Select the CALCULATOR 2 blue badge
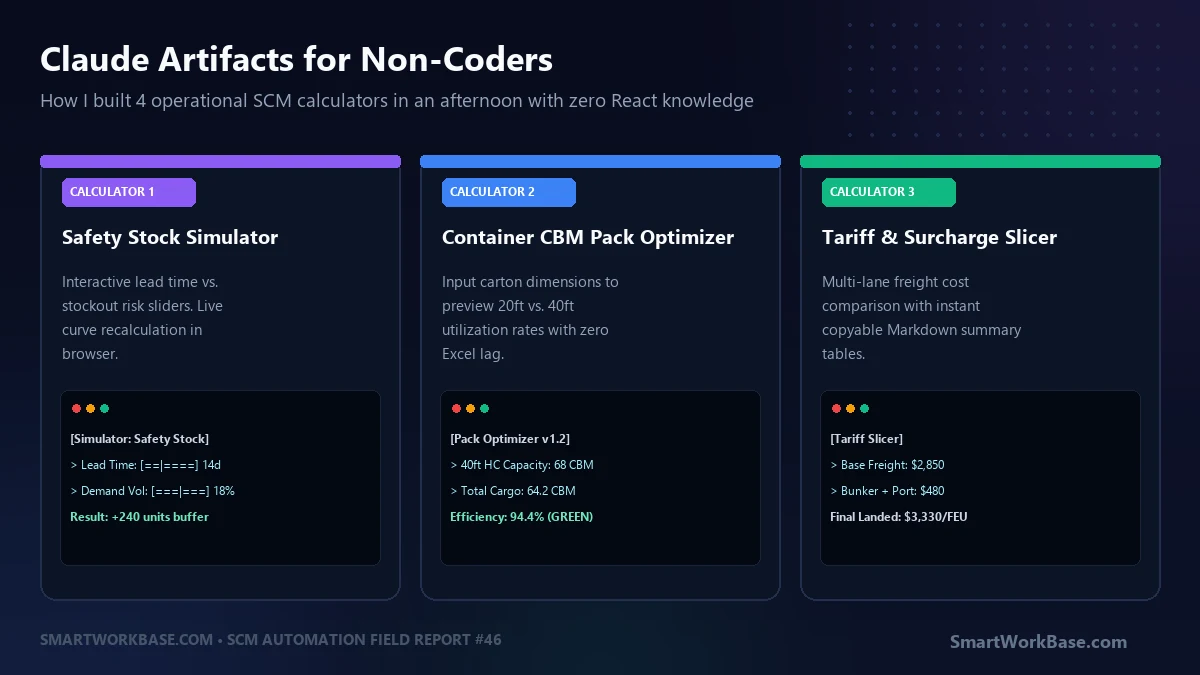Screen dimensions: 1200x675 click(x=509, y=192)
